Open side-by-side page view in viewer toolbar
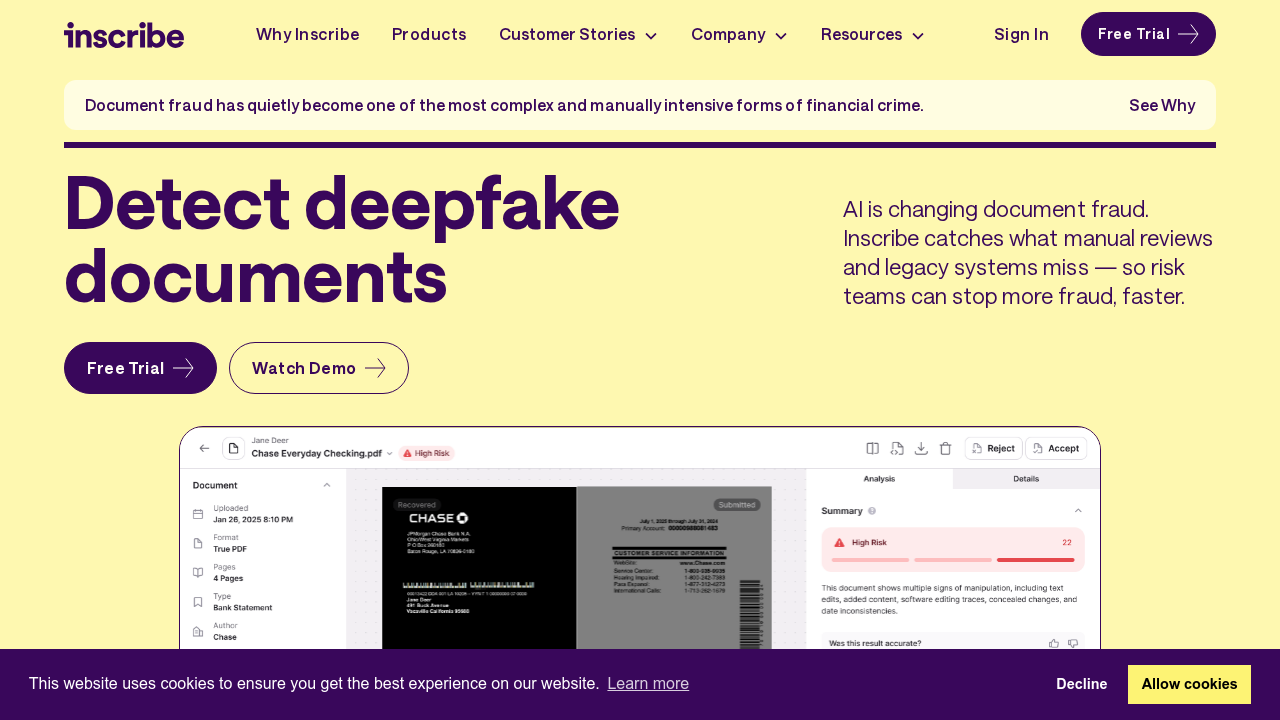This screenshot has width=1280, height=720. click(x=872, y=448)
